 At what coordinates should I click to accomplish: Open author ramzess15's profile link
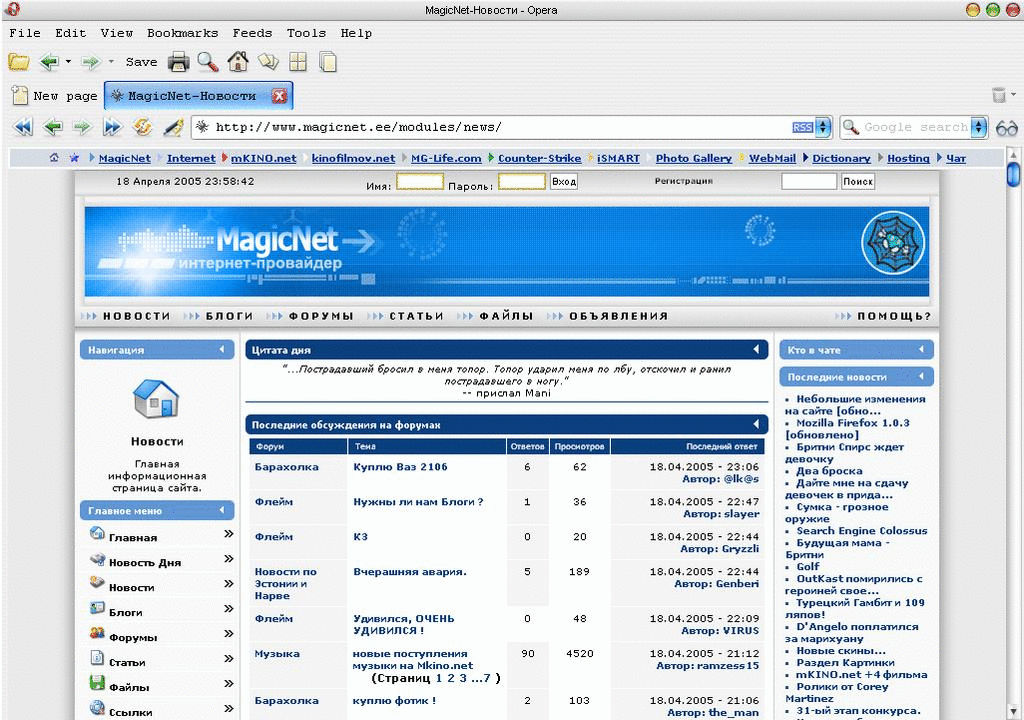coord(728,666)
